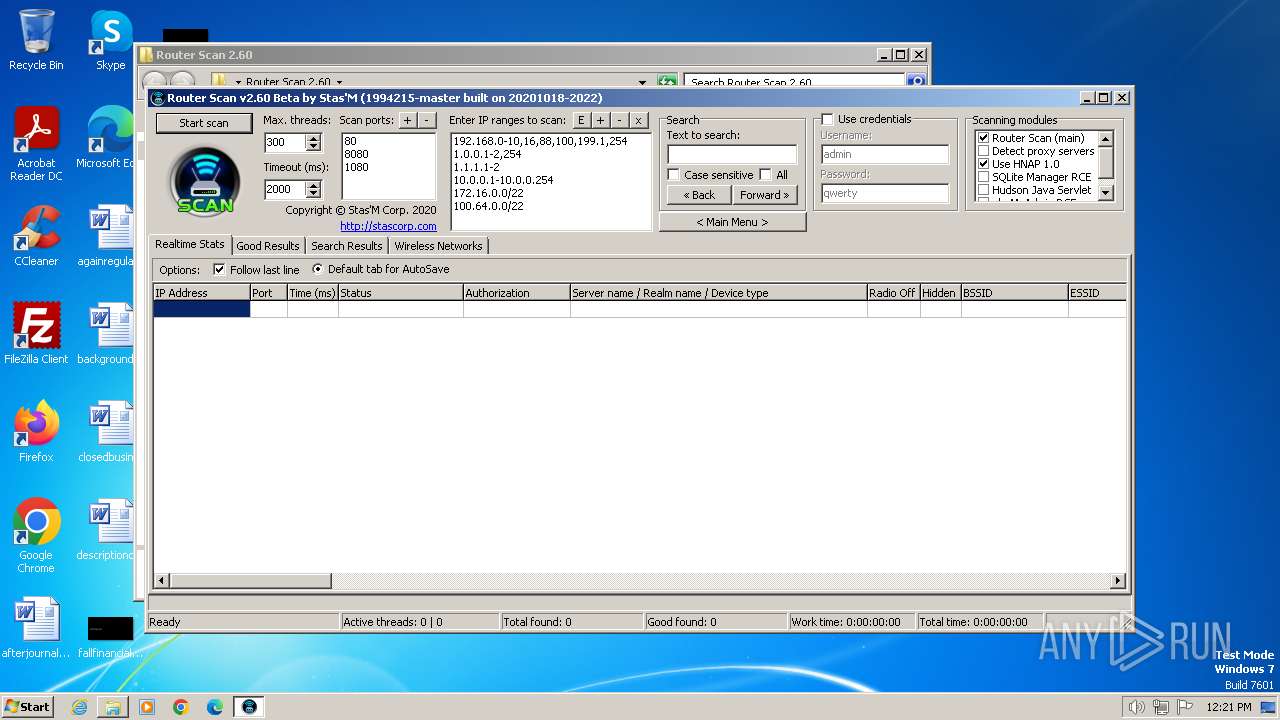Switch to Good Results tab
This screenshot has height=720, width=1280.
[x=268, y=246]
